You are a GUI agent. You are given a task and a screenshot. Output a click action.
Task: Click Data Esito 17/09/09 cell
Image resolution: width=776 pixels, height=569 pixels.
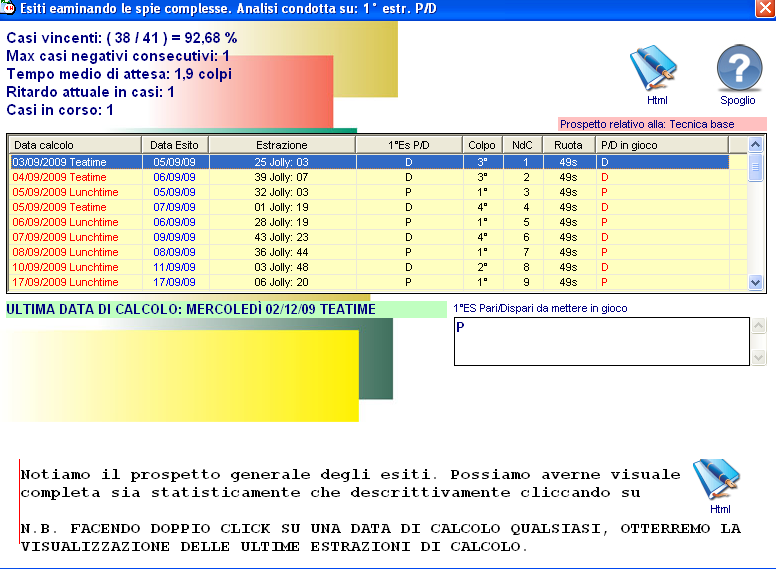coord(175,282)
